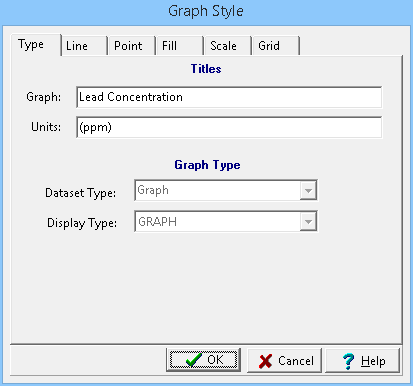Open Help for this dialog
The height and width of the screenshot is (386, 413).
click(x=362, y=360)
